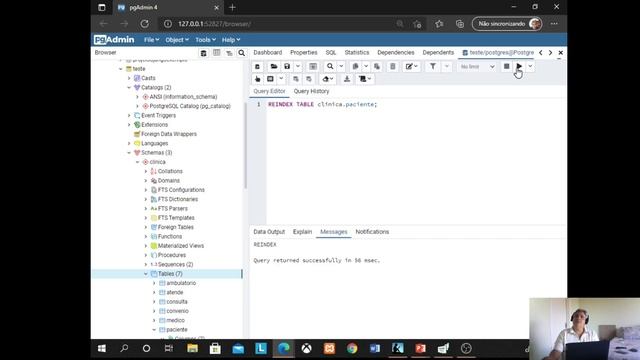Click the Filter funnel icon
Viewport: 640px width, 360px height.
click(x=432, y=67)
